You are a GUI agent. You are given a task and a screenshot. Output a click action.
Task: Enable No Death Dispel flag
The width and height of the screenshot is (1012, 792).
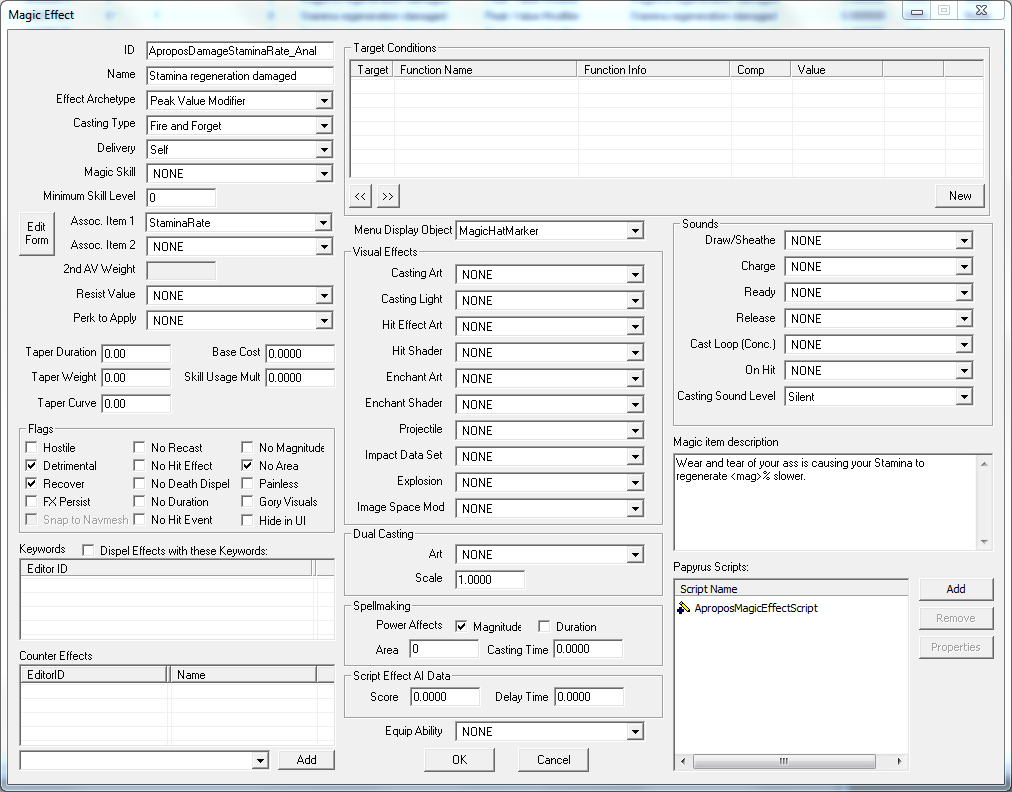pos(139,483)
